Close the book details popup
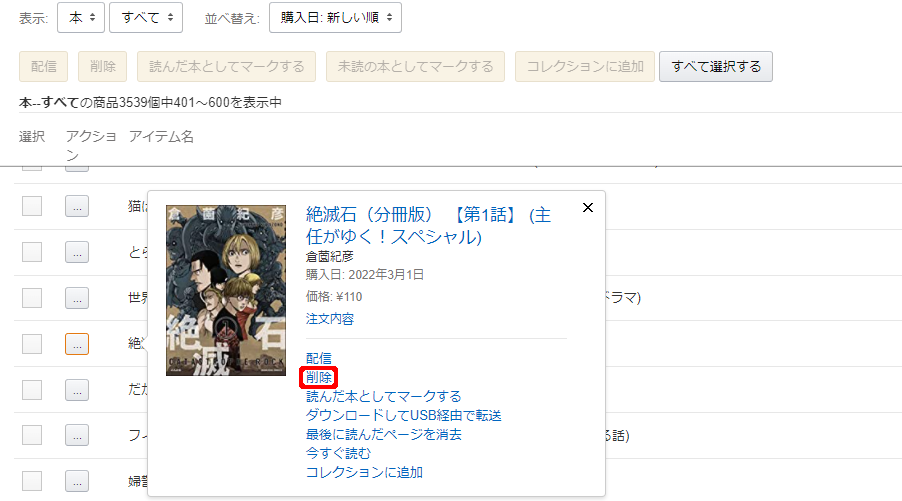This screenshot has width=902, height=501. pyautogui.click(x=587, y=208)
